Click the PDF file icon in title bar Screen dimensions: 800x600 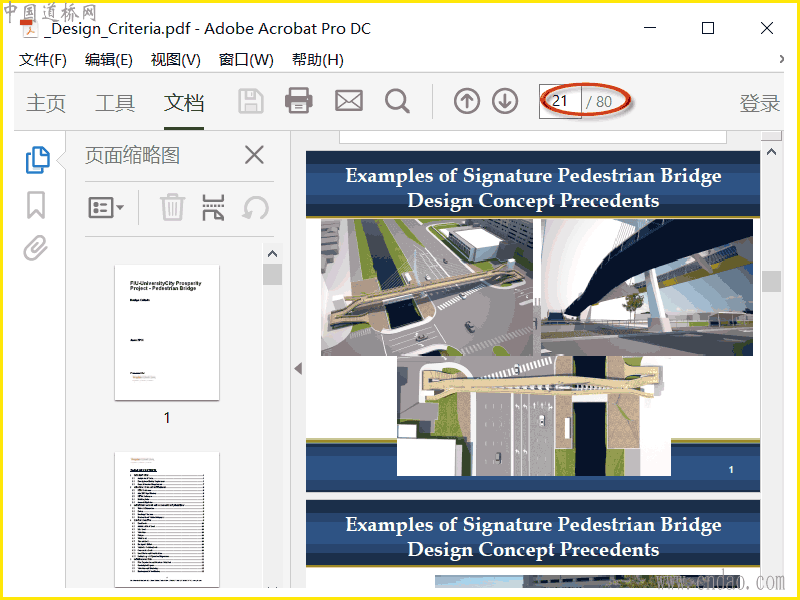(x=29, y=29)
